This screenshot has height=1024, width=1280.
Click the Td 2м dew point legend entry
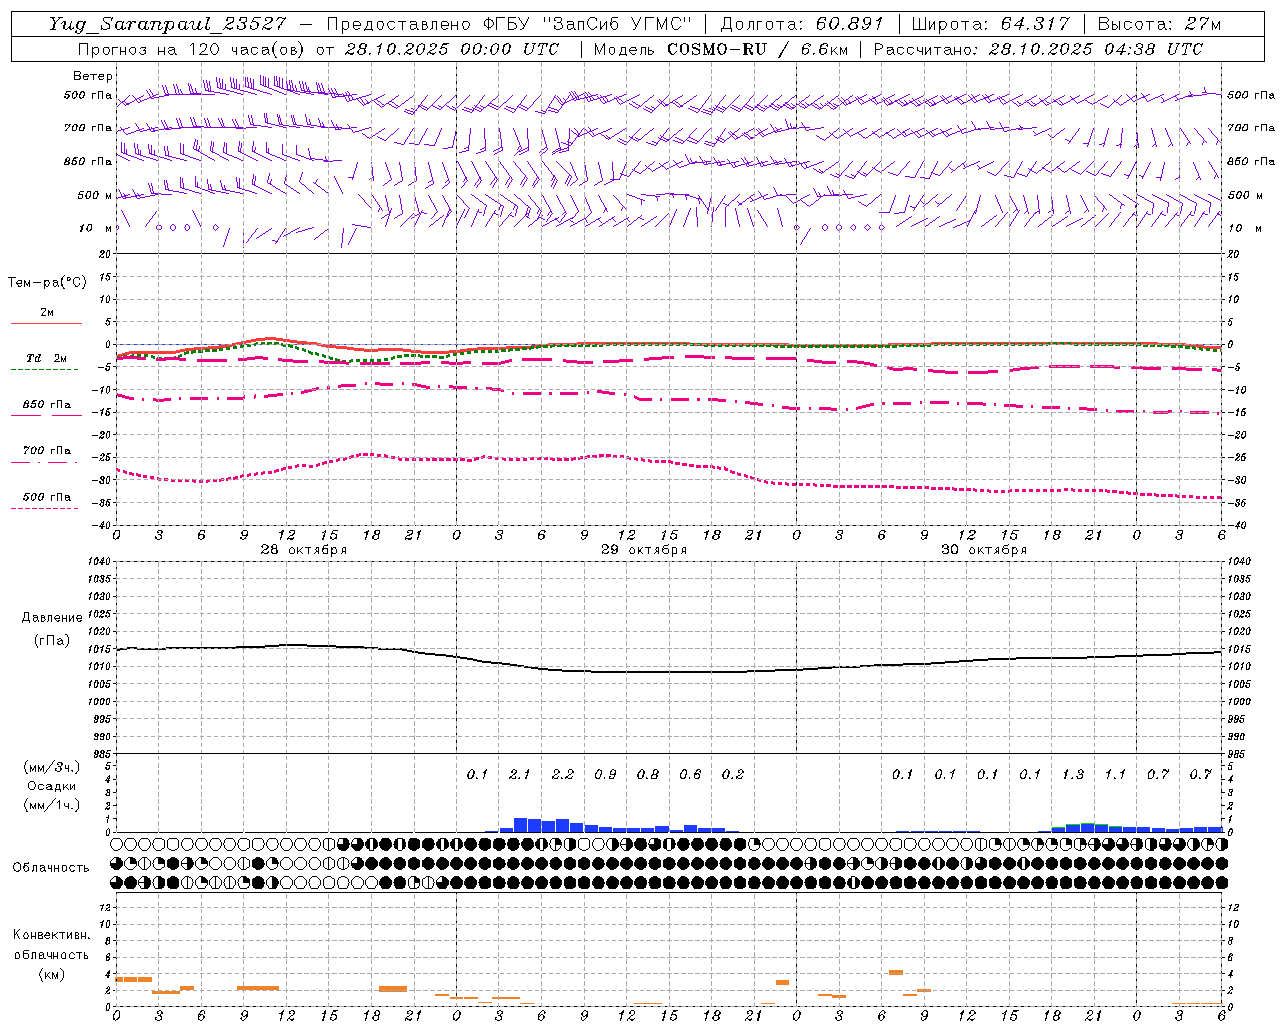pyautogui.click(x=47, y=358)
